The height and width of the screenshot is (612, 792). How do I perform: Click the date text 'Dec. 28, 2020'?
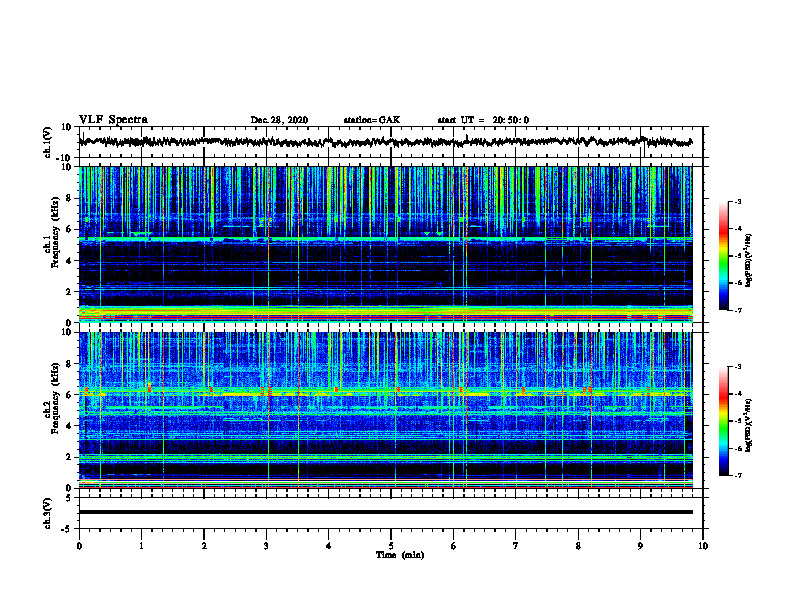coord(279,120)
